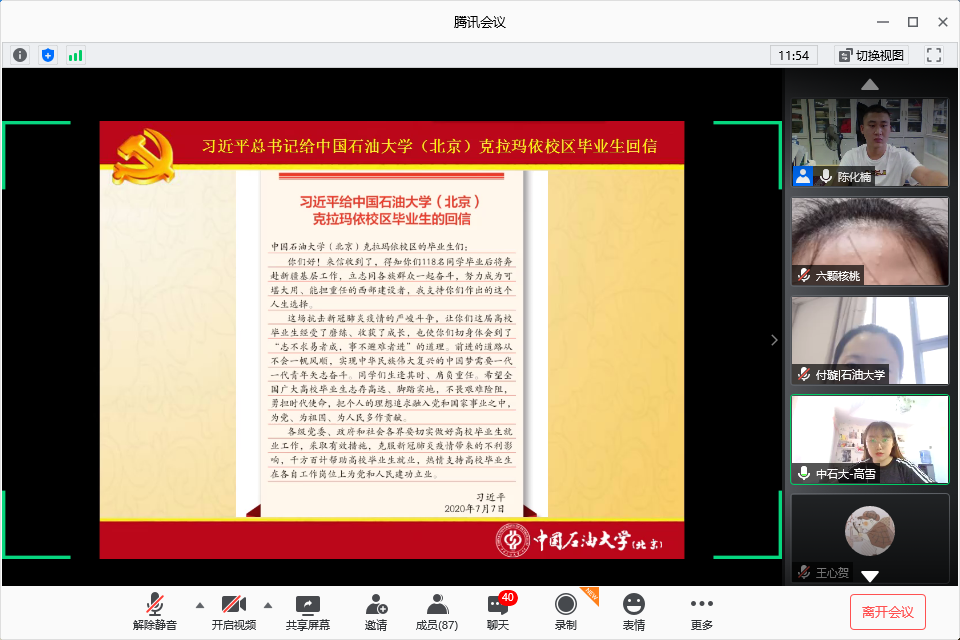Image resolution: width=960 pixels, height=640 pixels.
Task: Open the 成员(87) participants list
Action: 436,611
